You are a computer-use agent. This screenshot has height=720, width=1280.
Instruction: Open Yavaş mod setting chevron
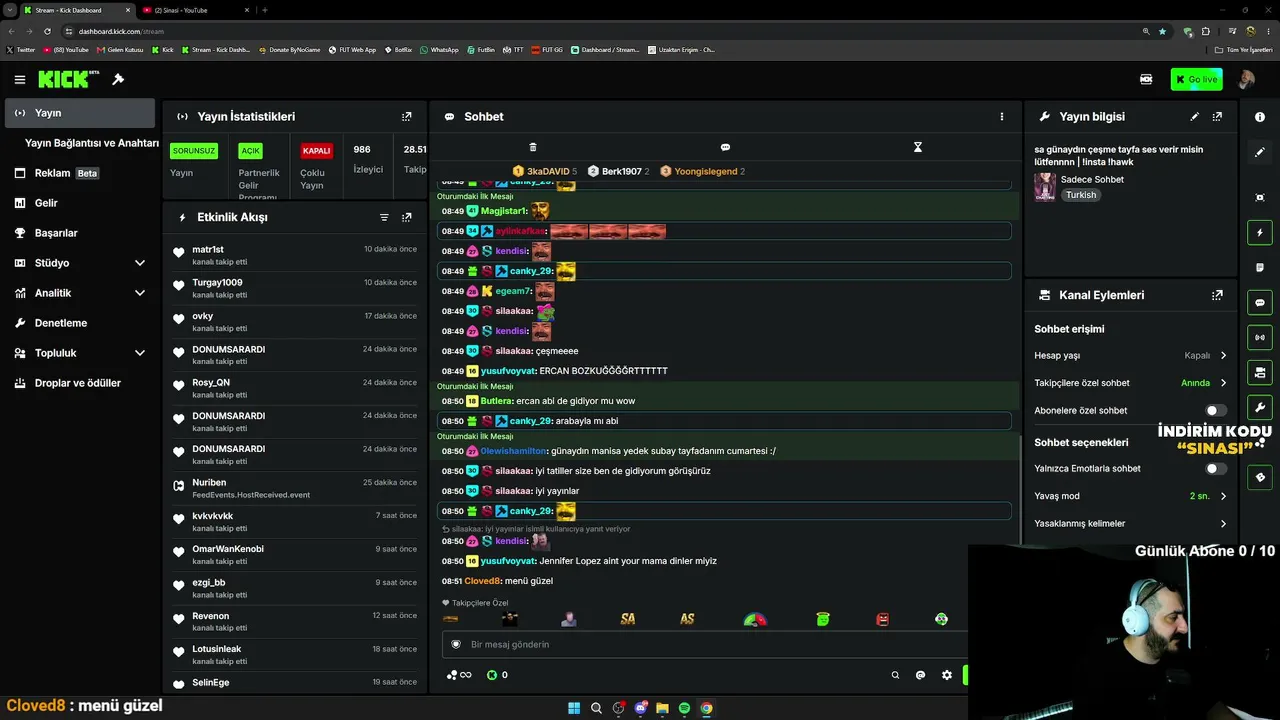(x=1223, y=496)
